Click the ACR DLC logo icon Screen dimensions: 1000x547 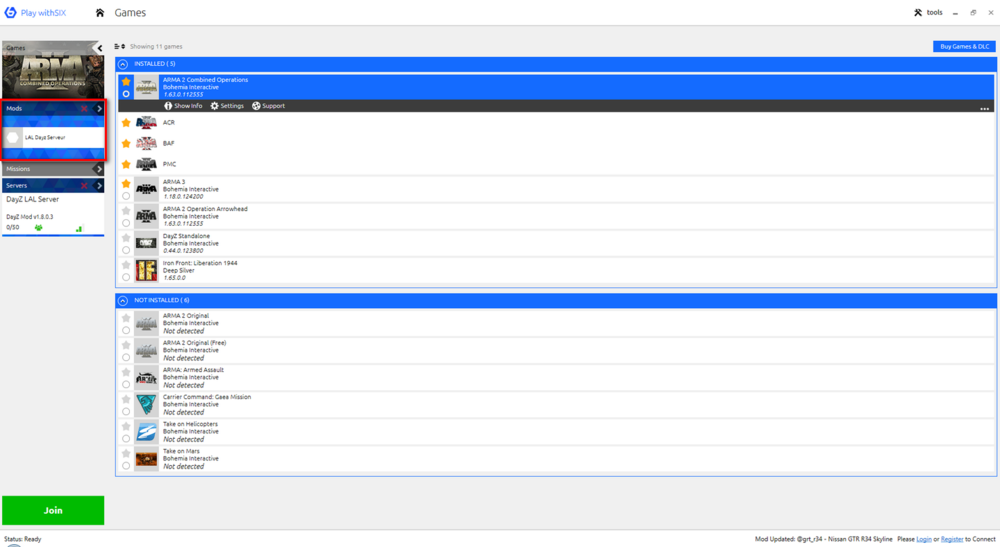tap(146, 122)
